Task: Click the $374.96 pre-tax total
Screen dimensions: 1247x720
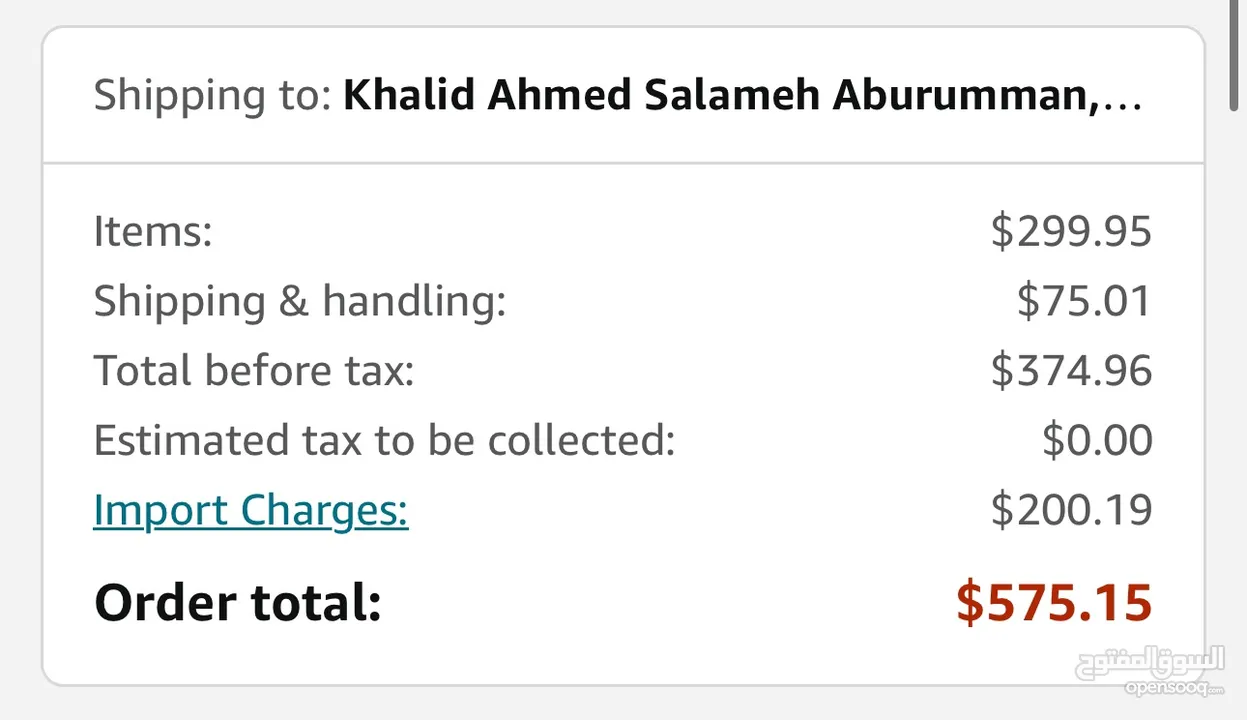Action: click(x=1071, y=371)
